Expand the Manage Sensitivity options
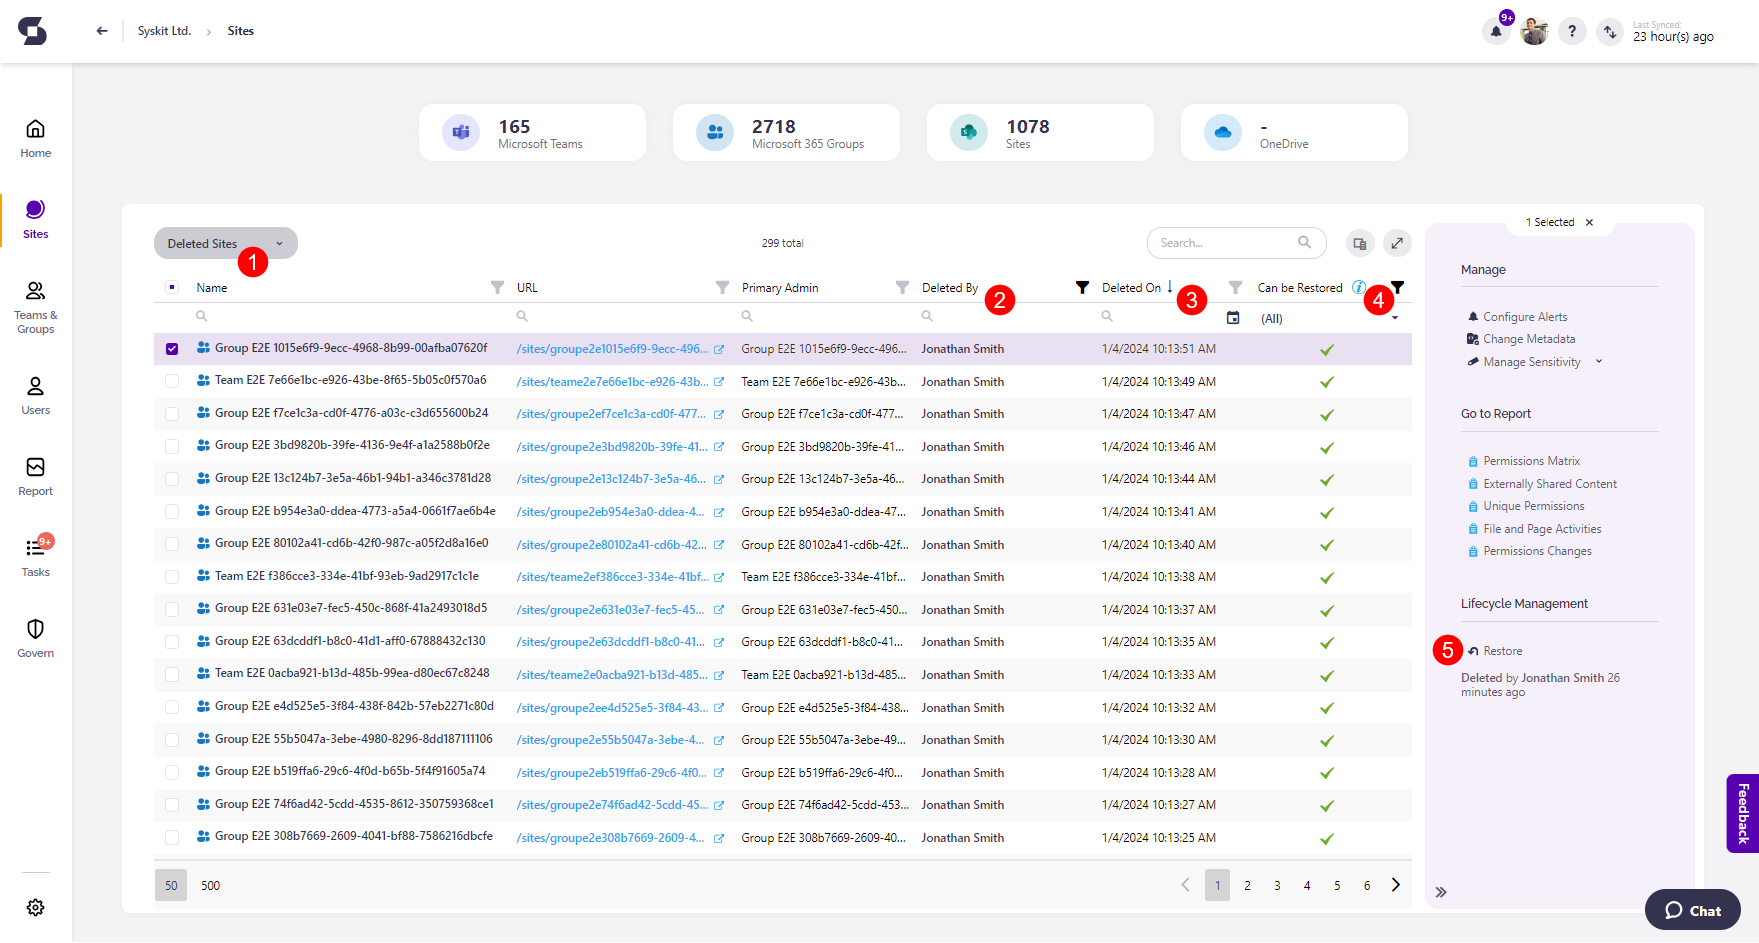 coord(1599,361)
